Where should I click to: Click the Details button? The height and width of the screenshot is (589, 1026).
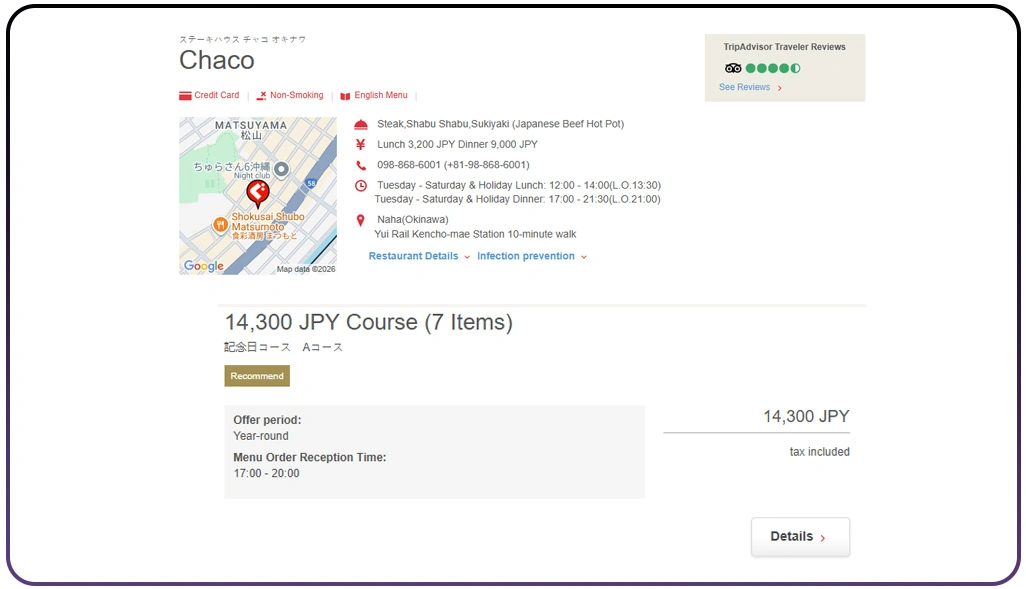point(799,536)
